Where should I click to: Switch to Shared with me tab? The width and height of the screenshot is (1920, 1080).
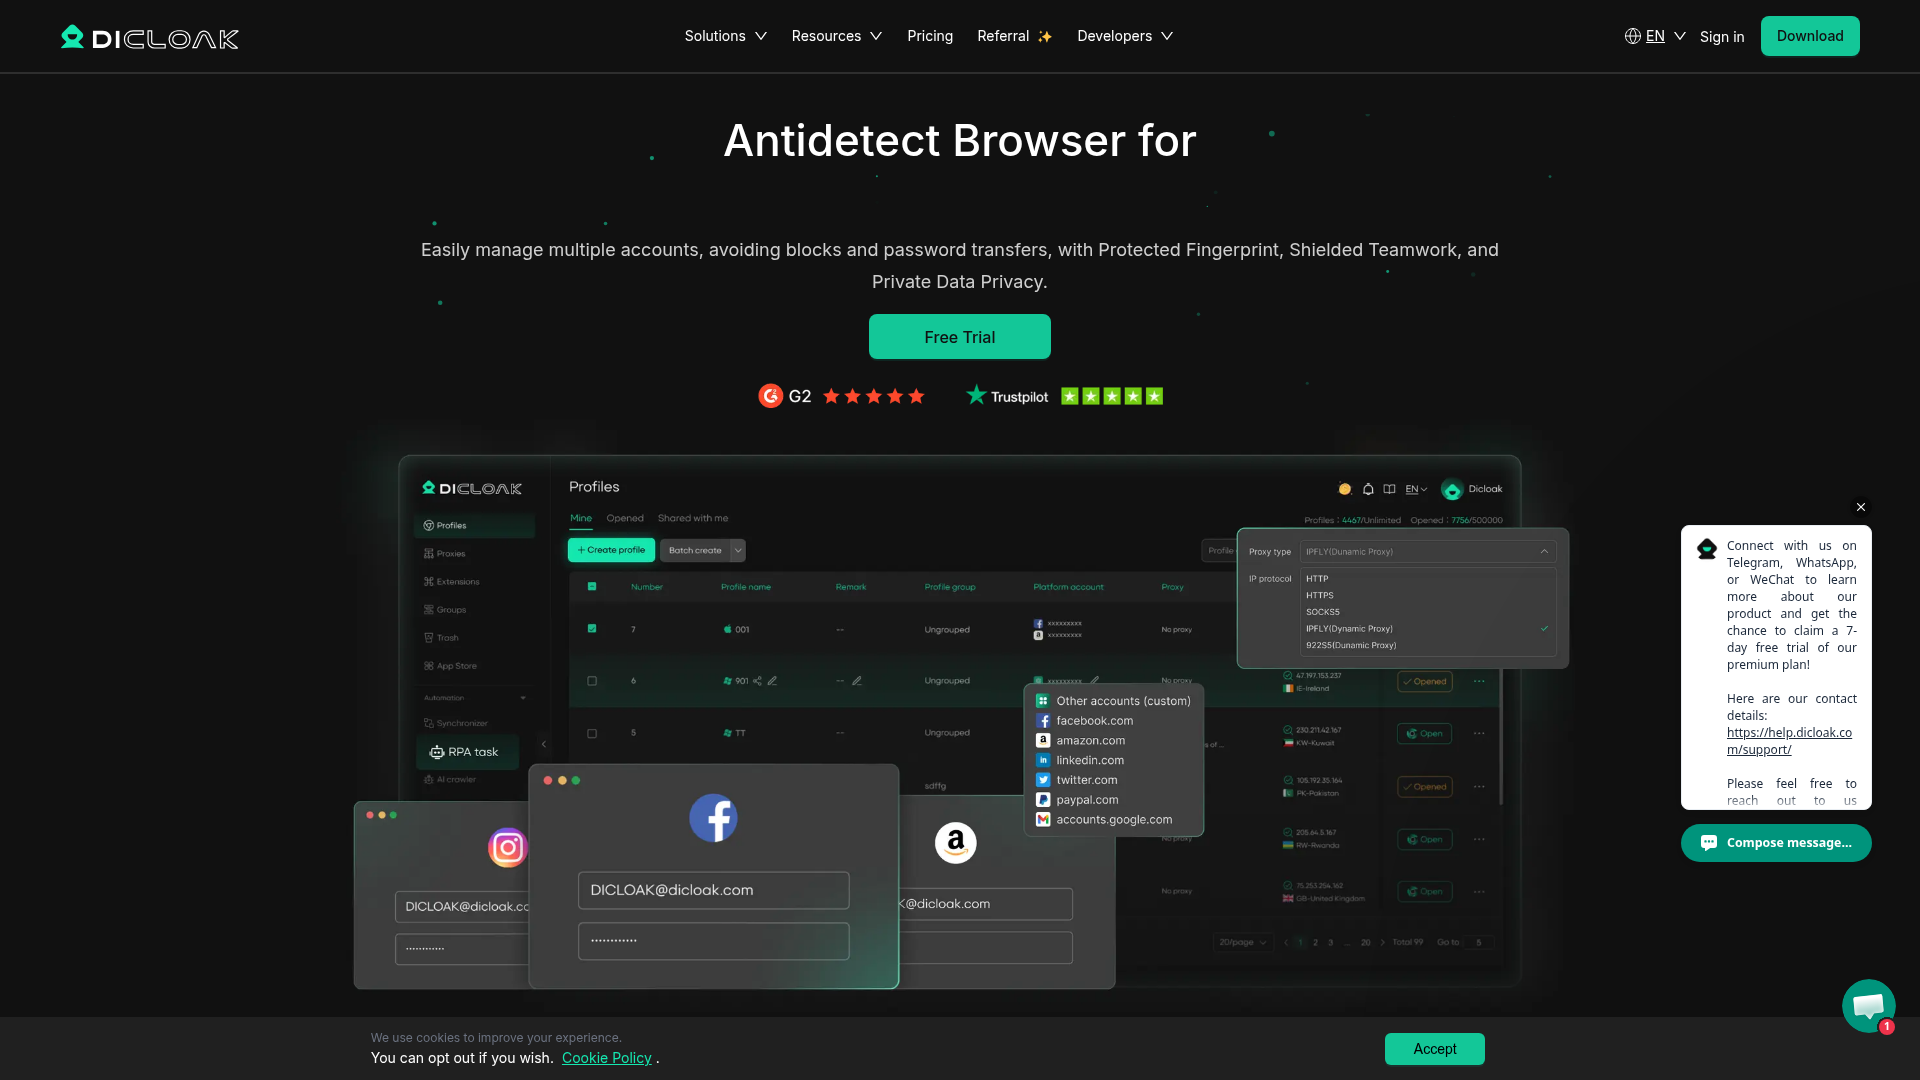point(693,518)
